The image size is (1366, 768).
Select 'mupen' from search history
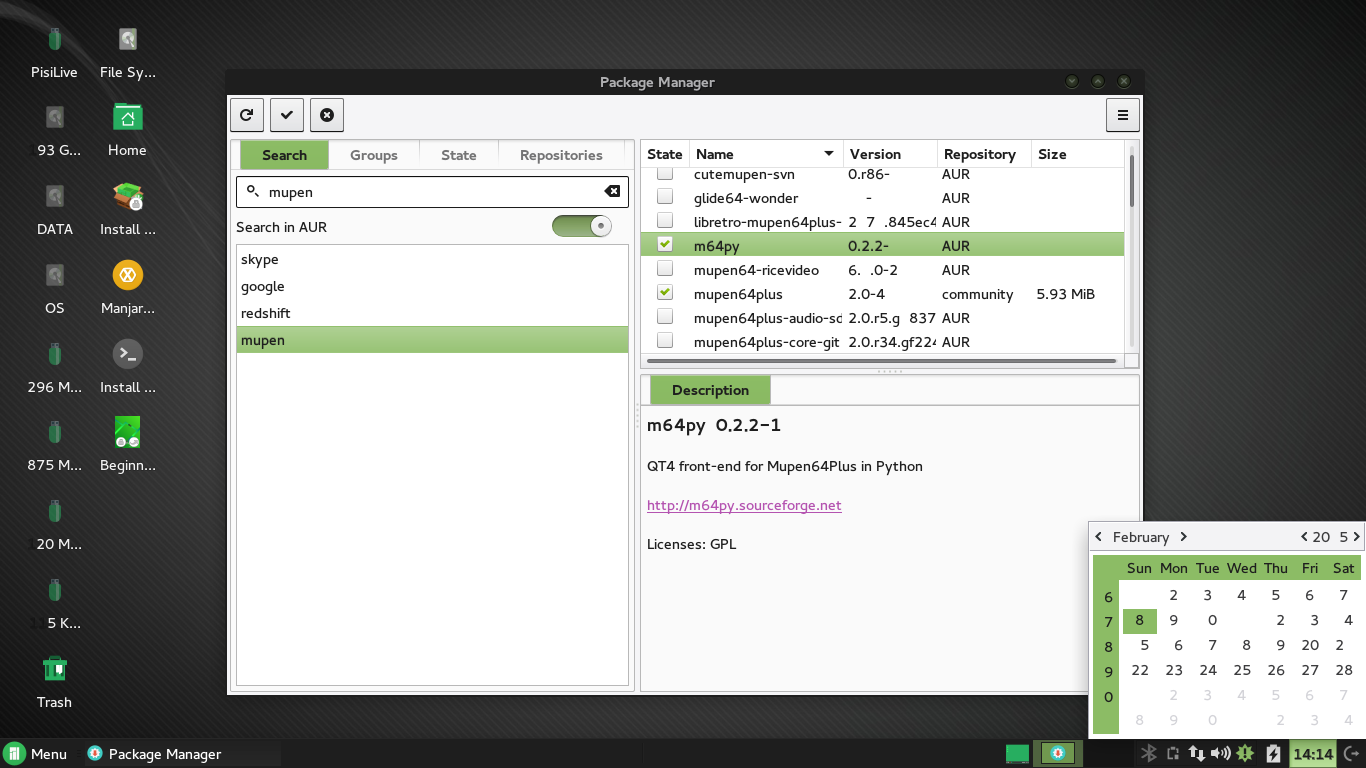pos(432,340)
